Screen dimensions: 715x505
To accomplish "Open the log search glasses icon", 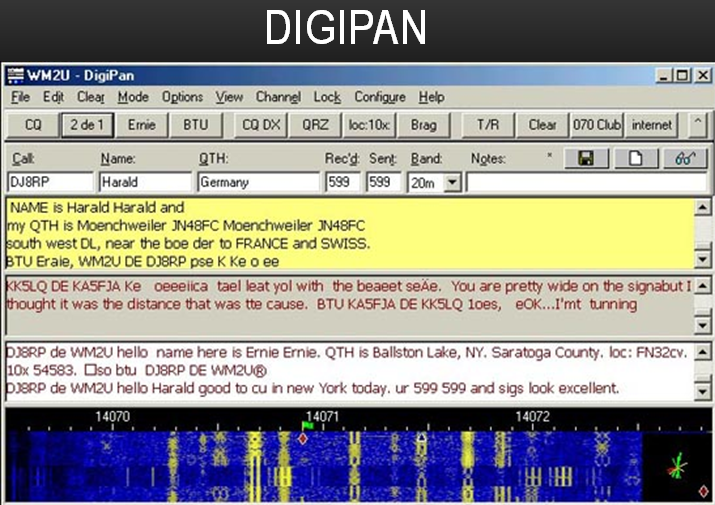I will click(x=685, y=158).
